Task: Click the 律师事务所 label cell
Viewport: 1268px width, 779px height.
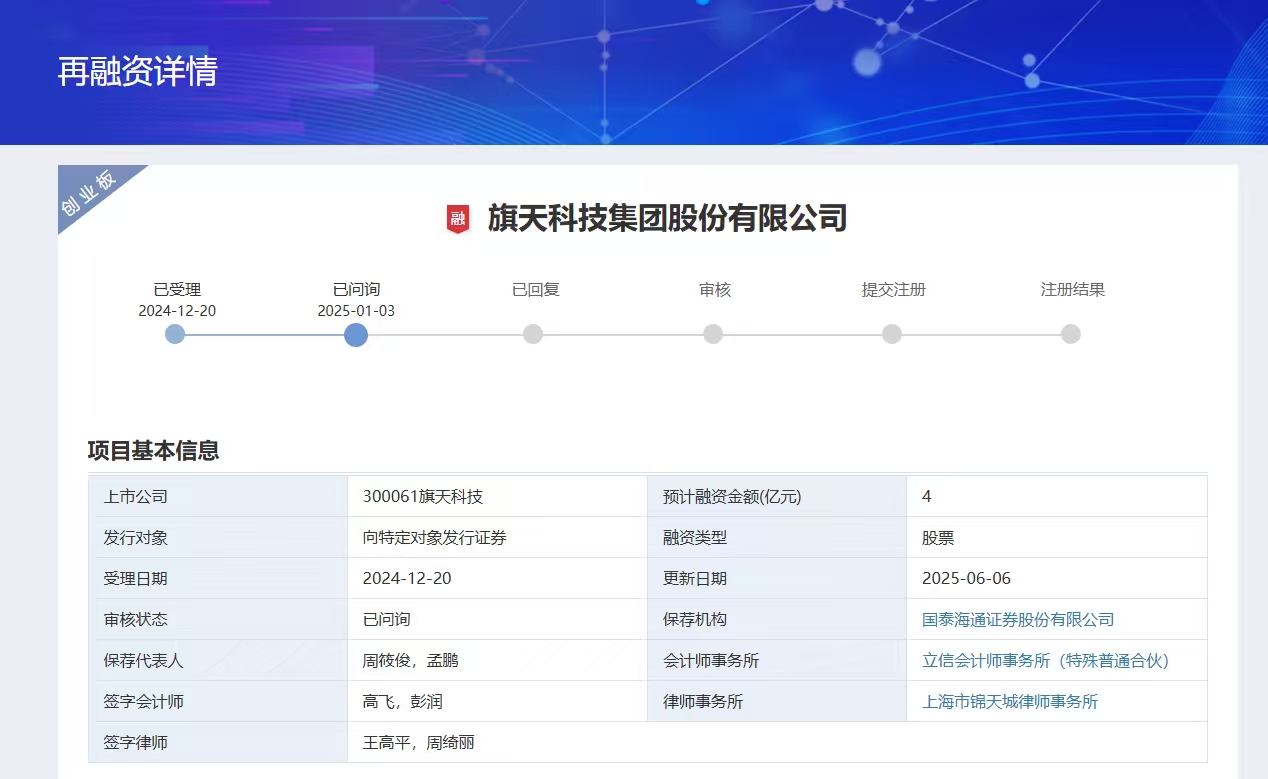Action: point(777,701)
